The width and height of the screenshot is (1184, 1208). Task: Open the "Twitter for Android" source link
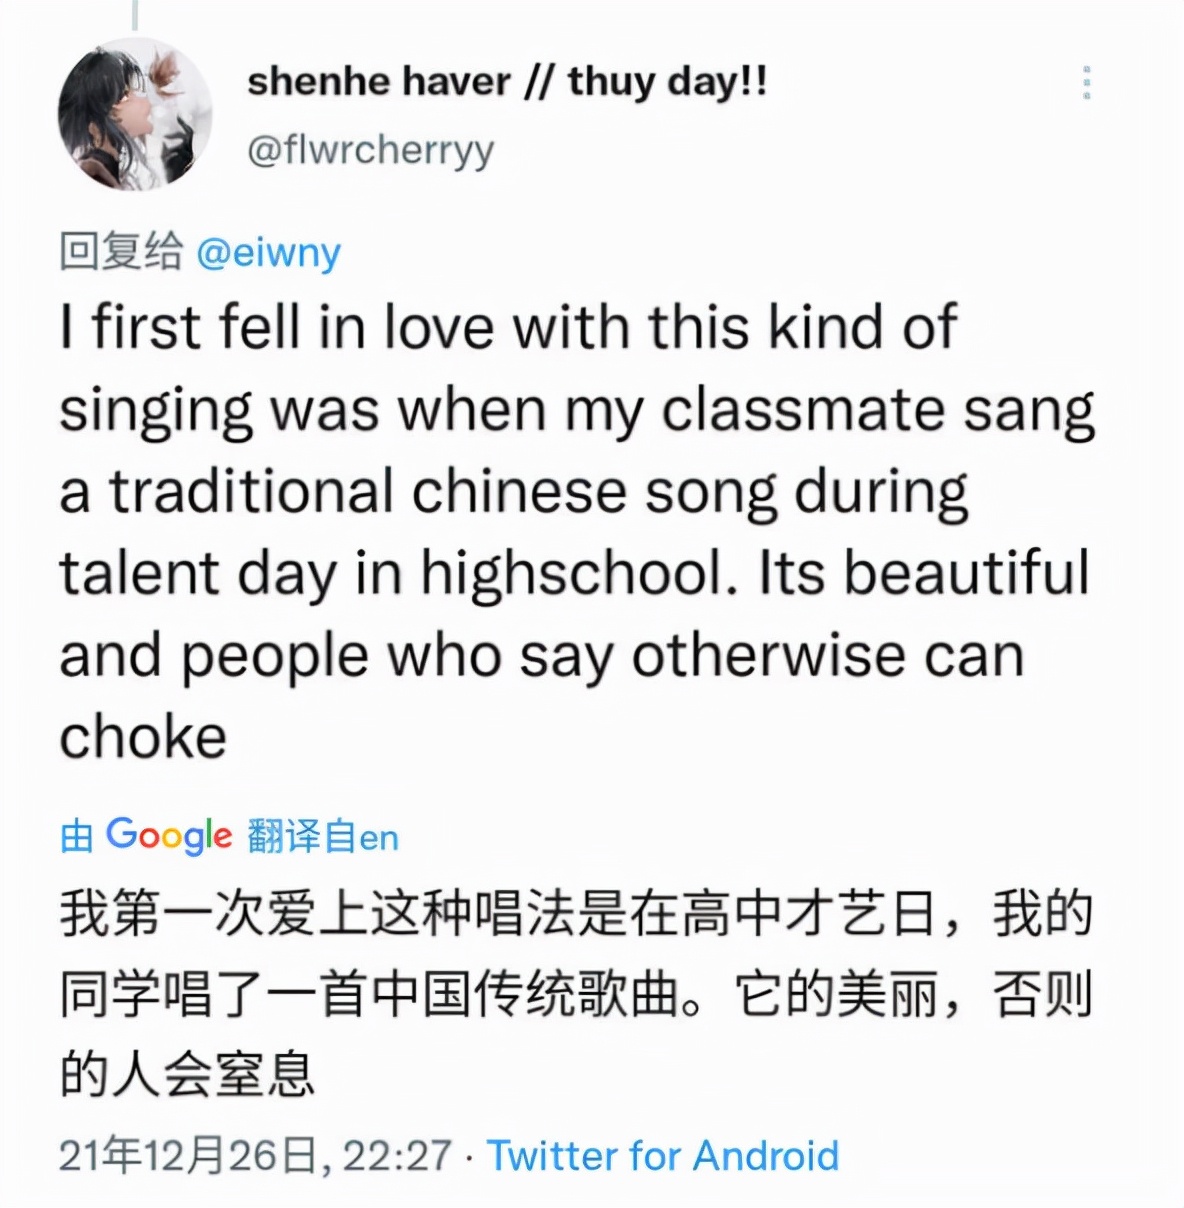[x=662, y=1156]
